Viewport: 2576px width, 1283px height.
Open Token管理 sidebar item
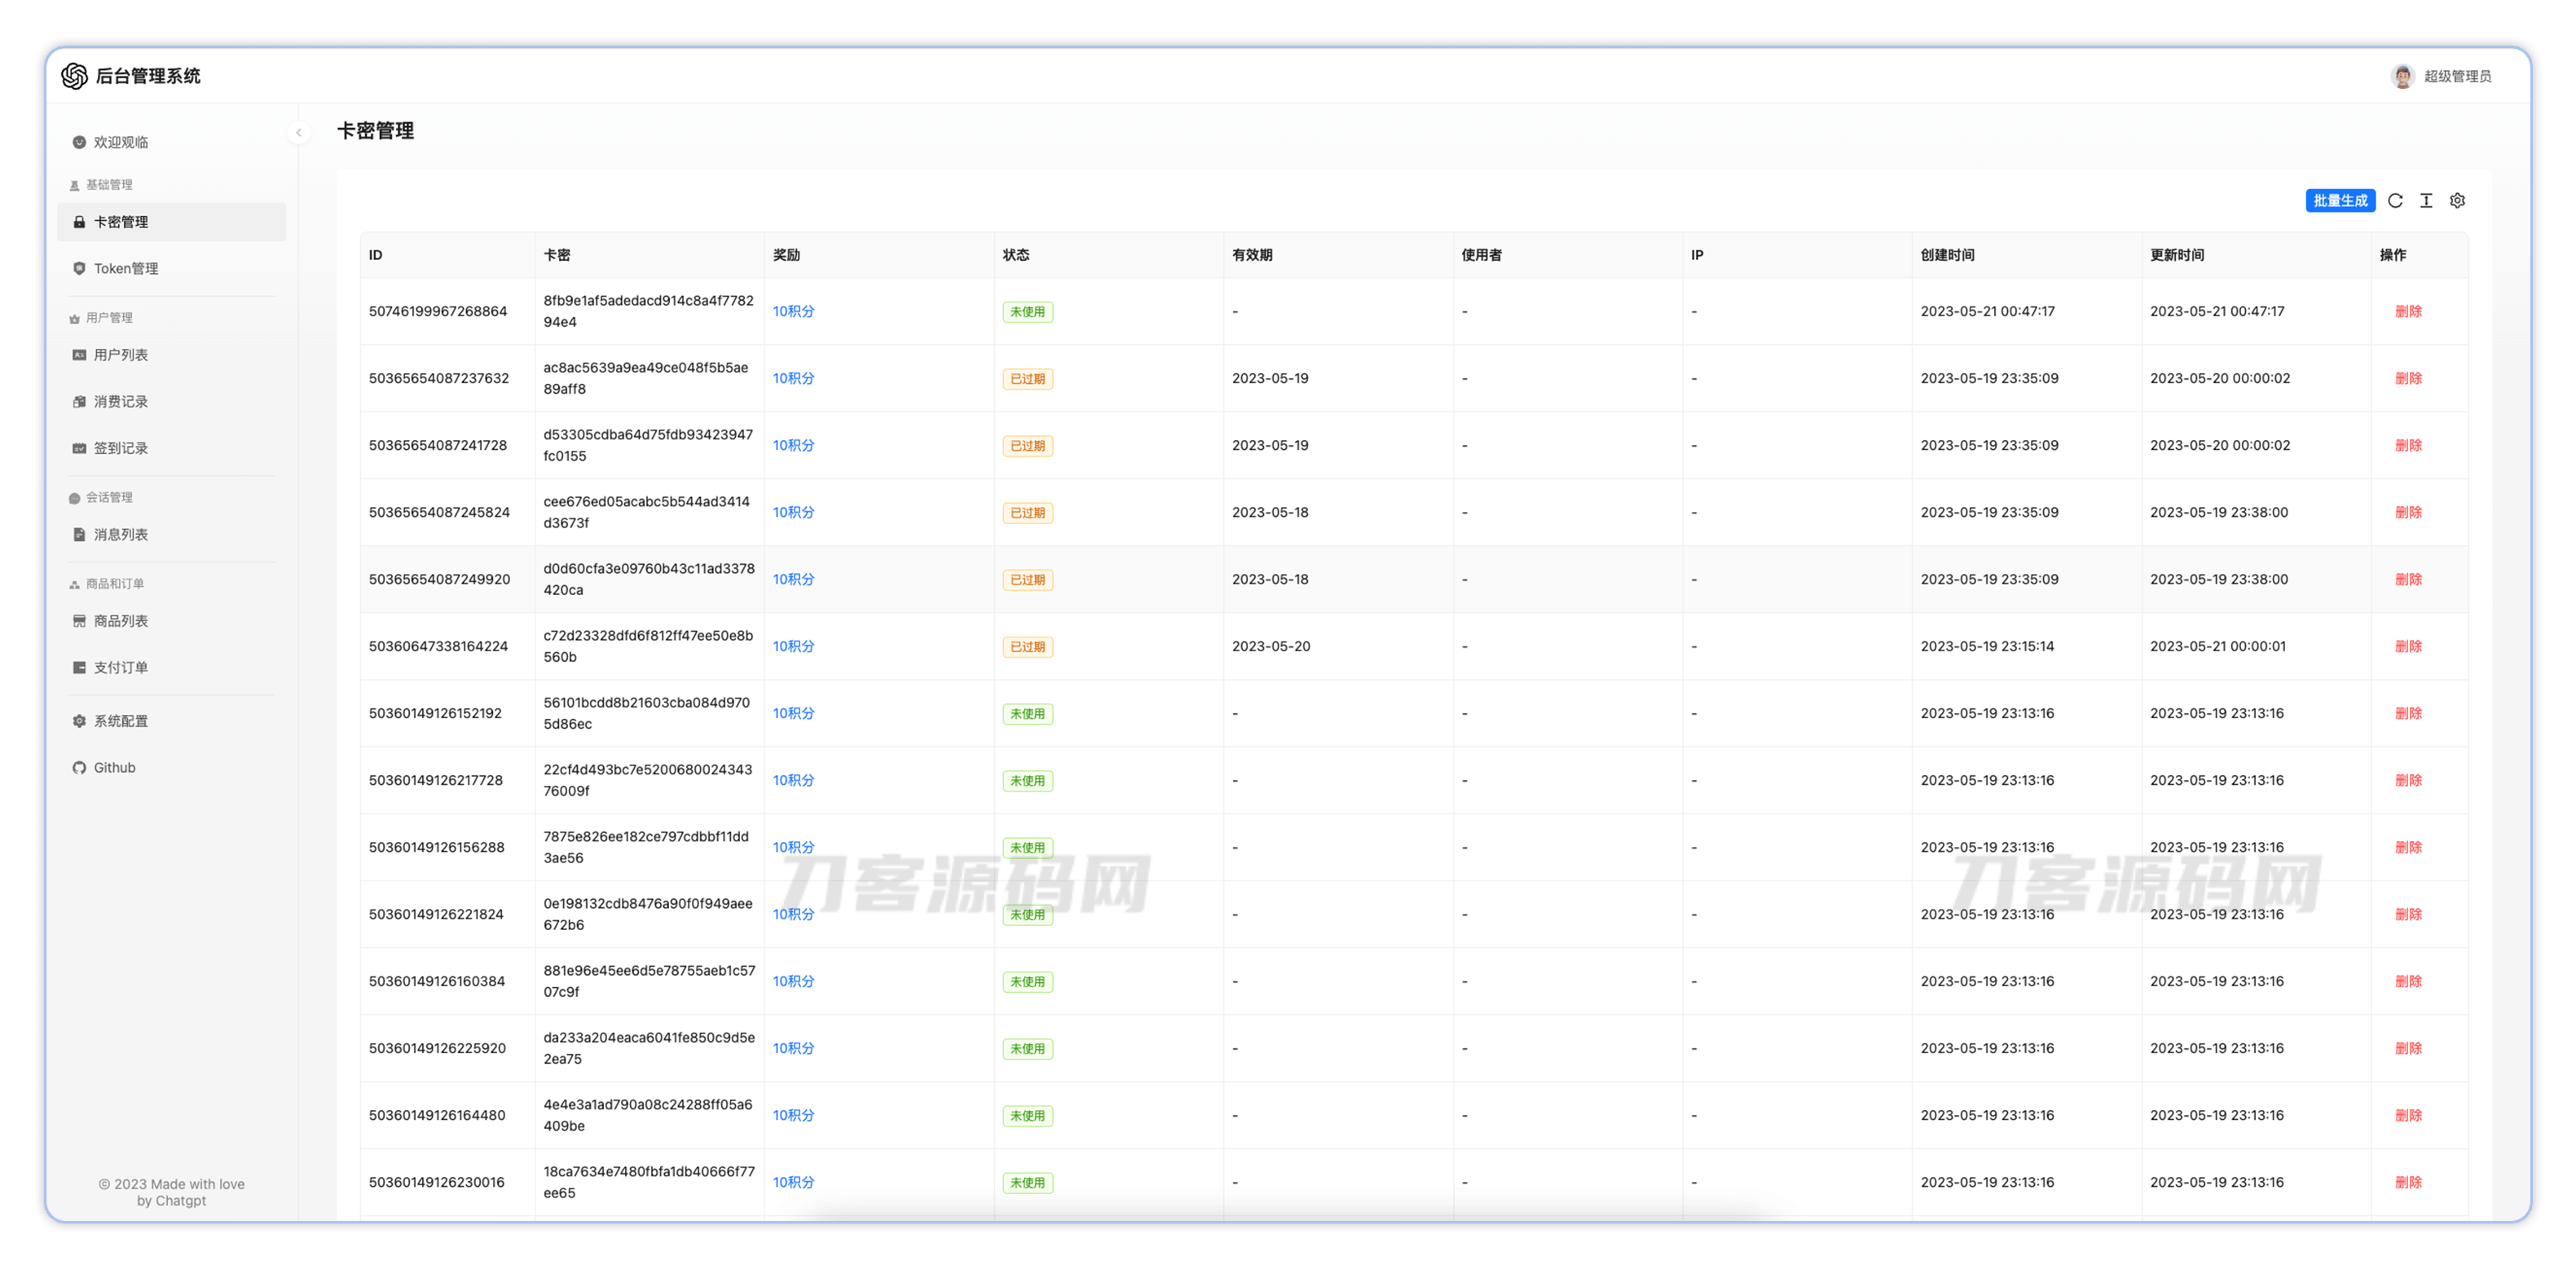125,268
